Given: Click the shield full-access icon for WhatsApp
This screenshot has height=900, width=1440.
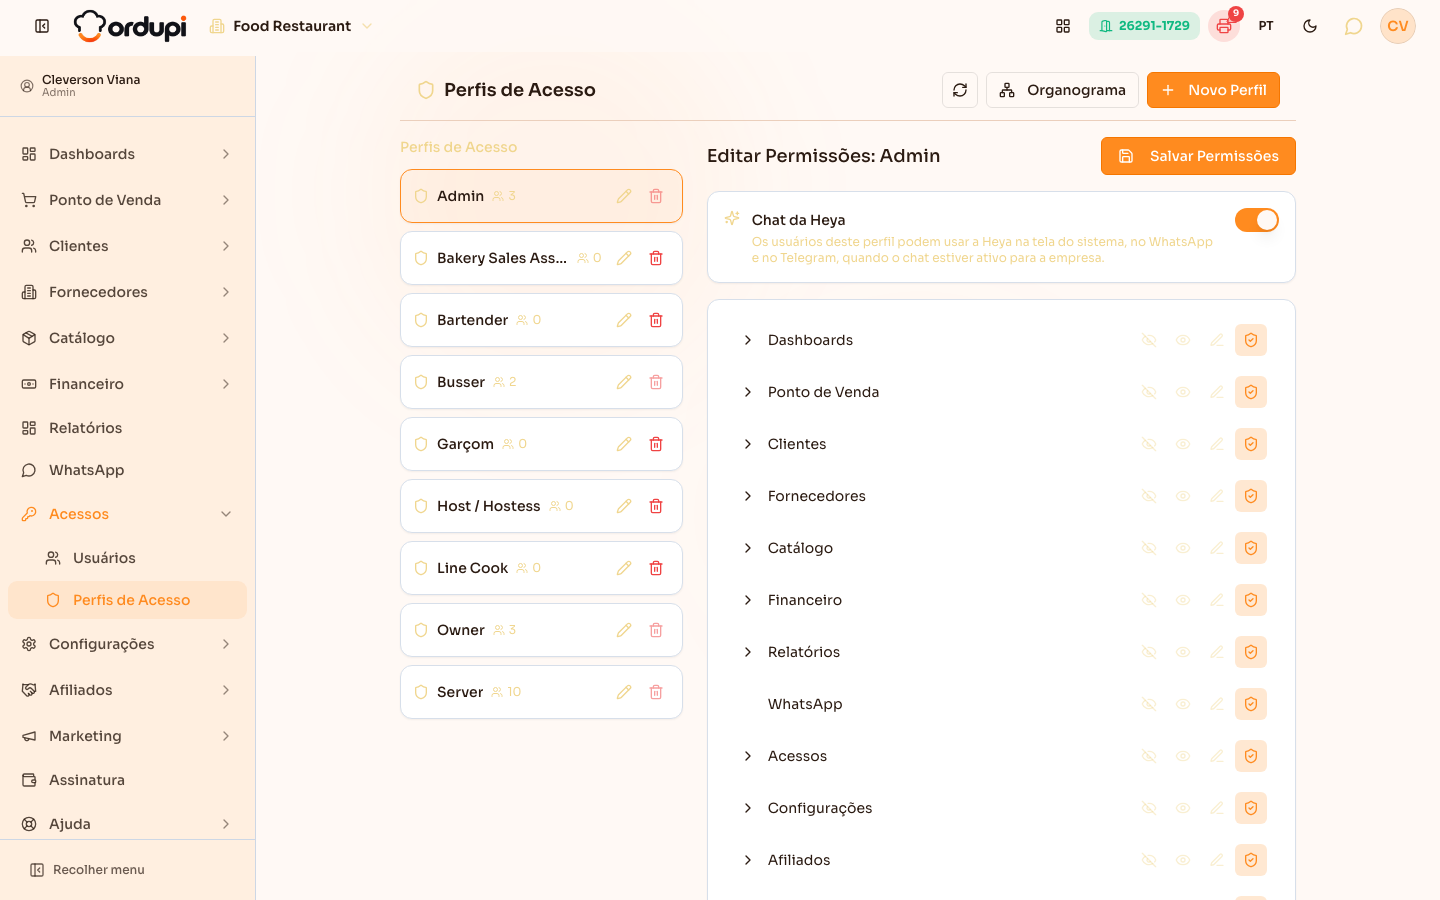Looking at the screenshot, I should coord(1251,704).
